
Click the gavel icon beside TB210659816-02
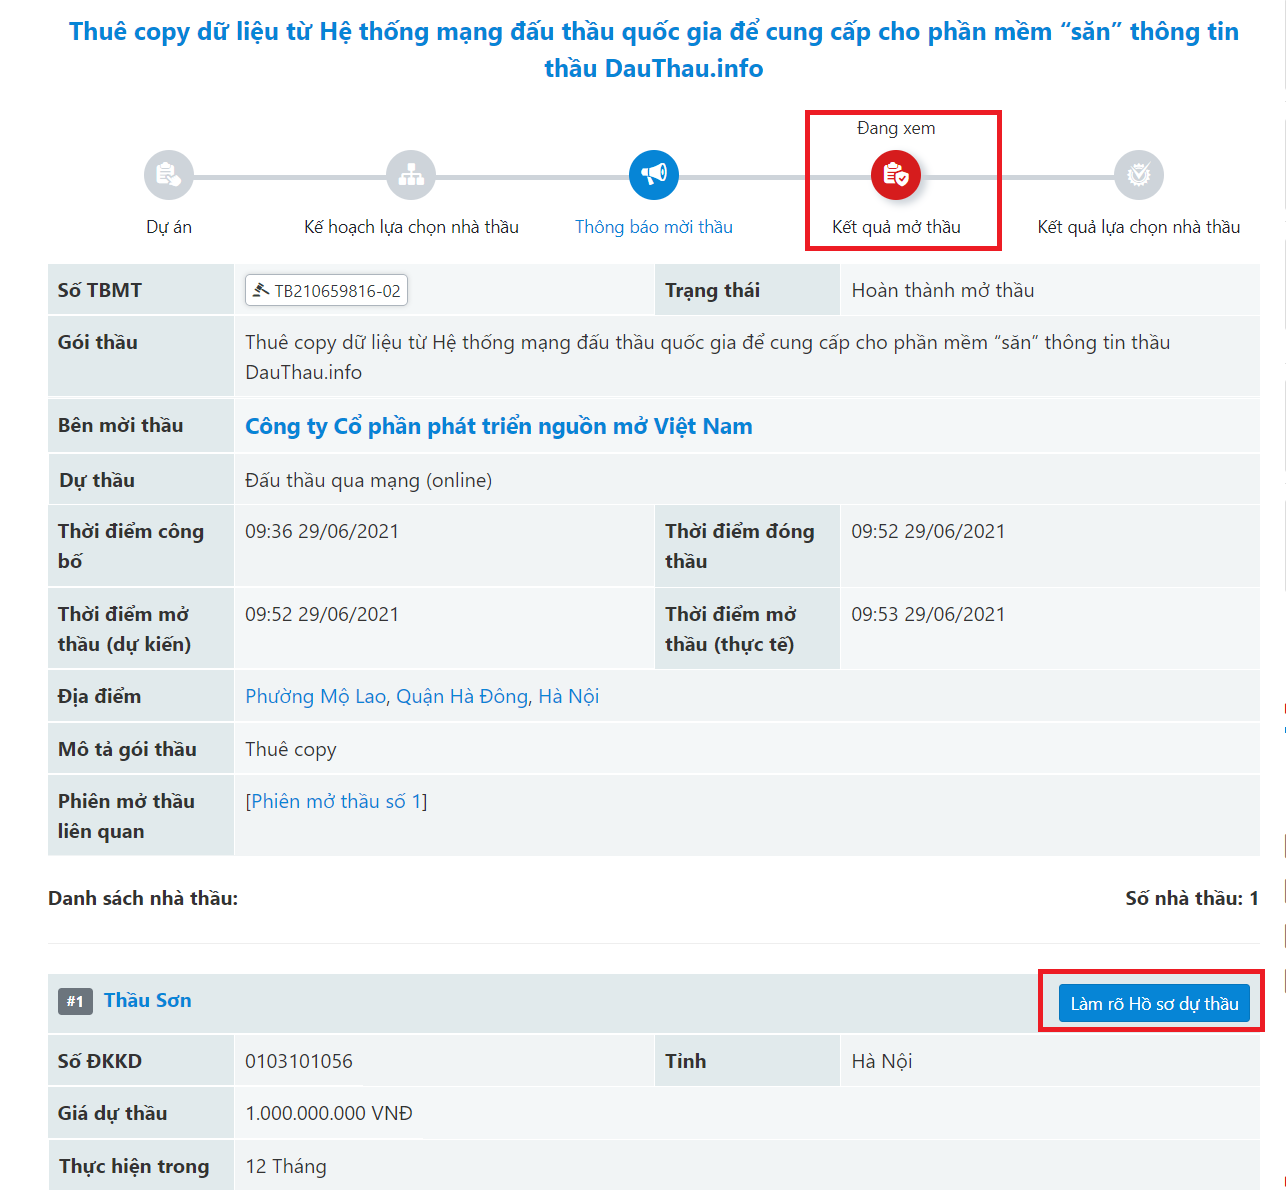261,291
